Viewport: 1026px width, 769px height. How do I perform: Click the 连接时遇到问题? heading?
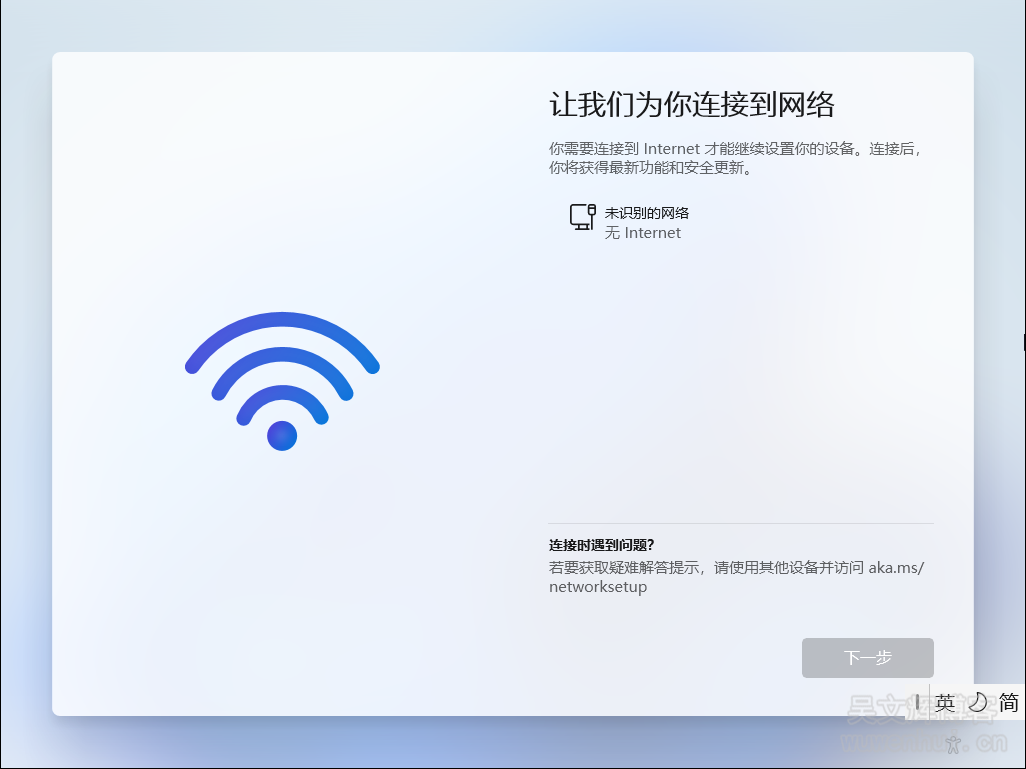601,545
